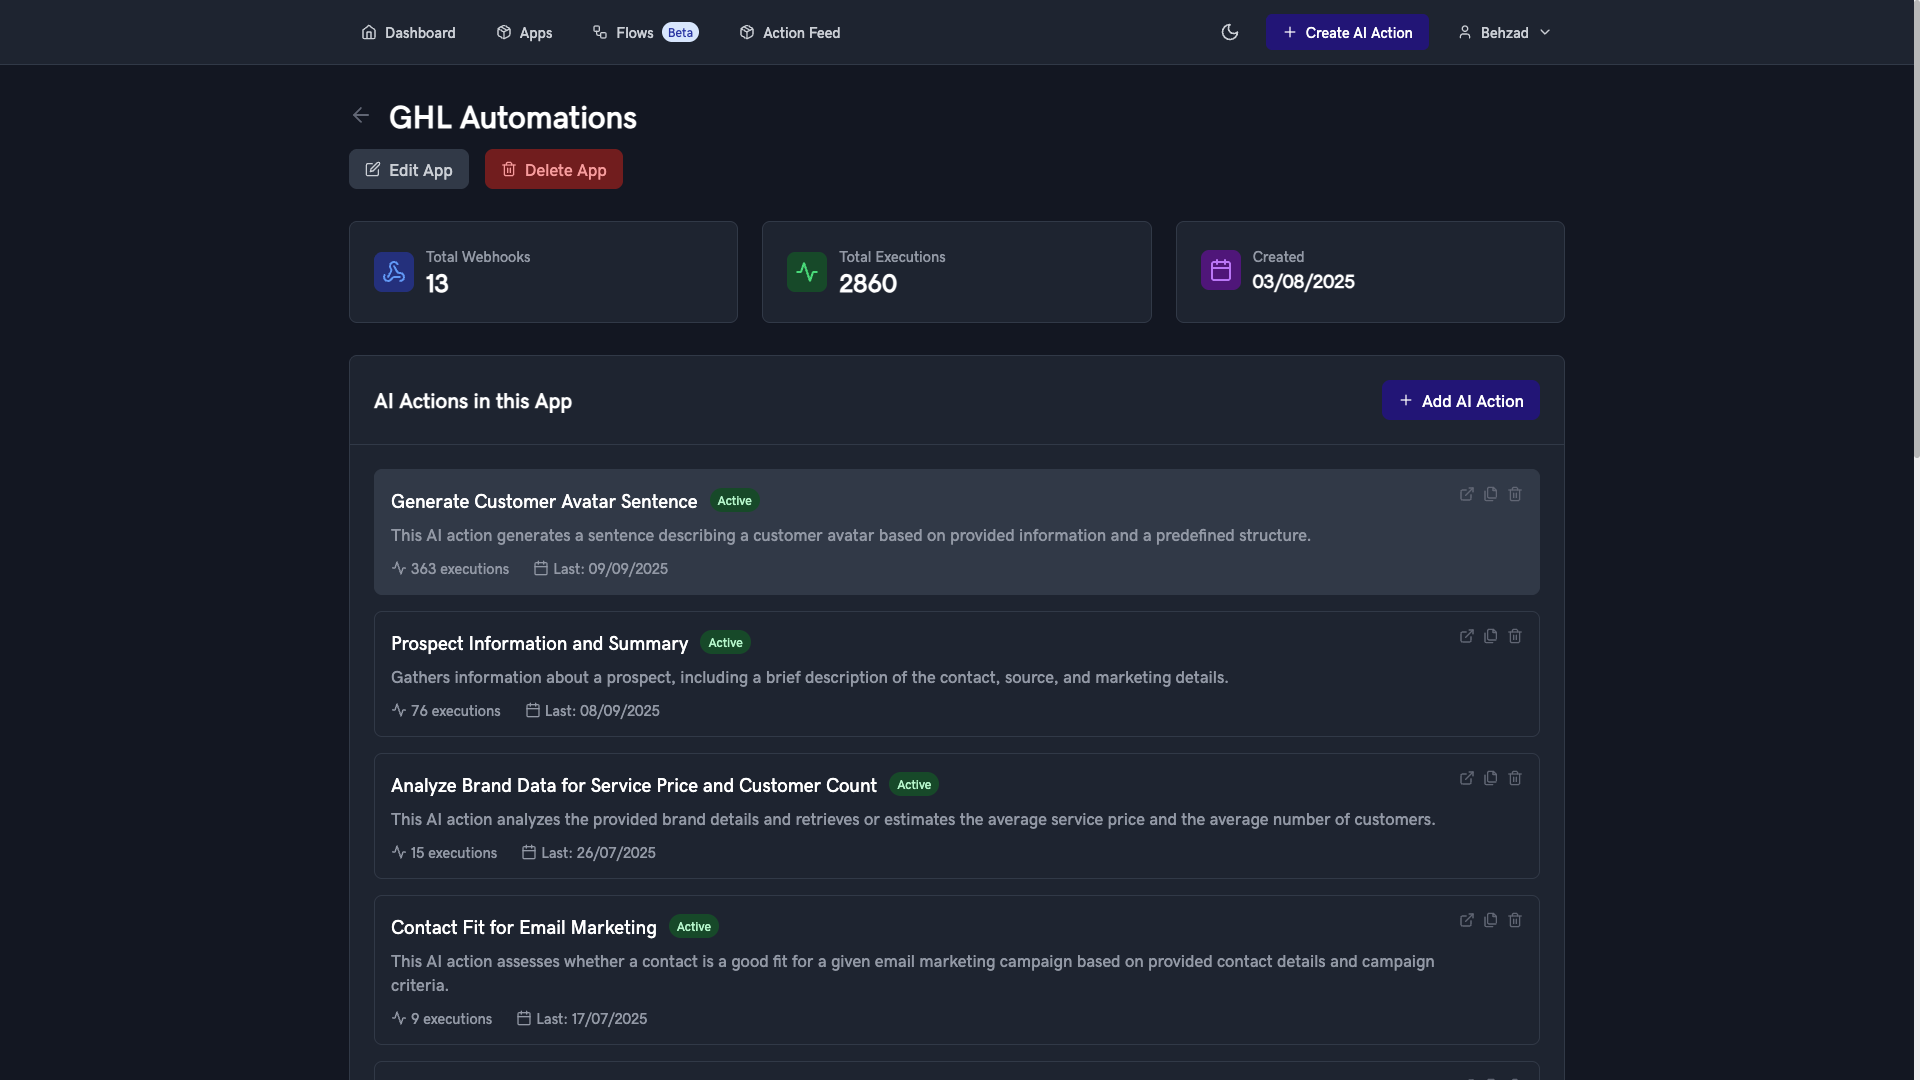Delete the Contact Fit for Email Marketing action
Viewport: 1920px width, 1080px height.
point(1515,920)
